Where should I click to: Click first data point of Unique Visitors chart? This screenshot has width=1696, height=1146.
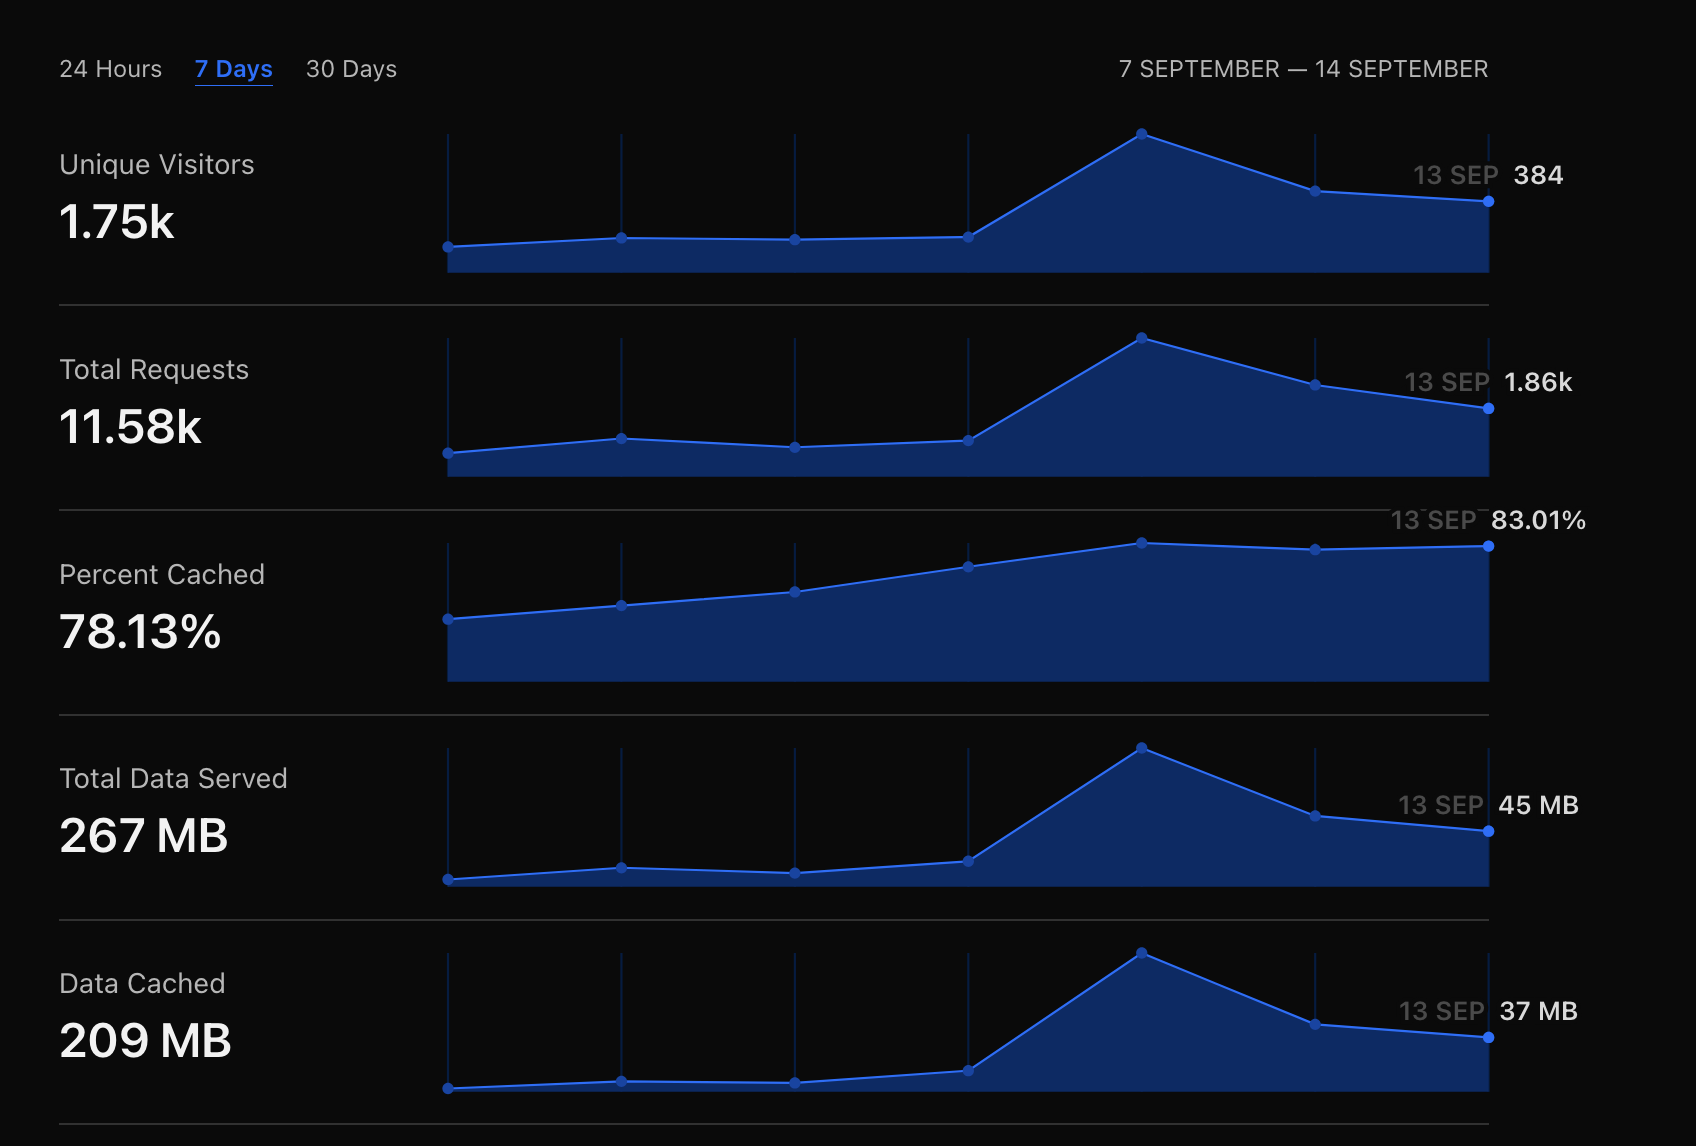click(448, 247)
